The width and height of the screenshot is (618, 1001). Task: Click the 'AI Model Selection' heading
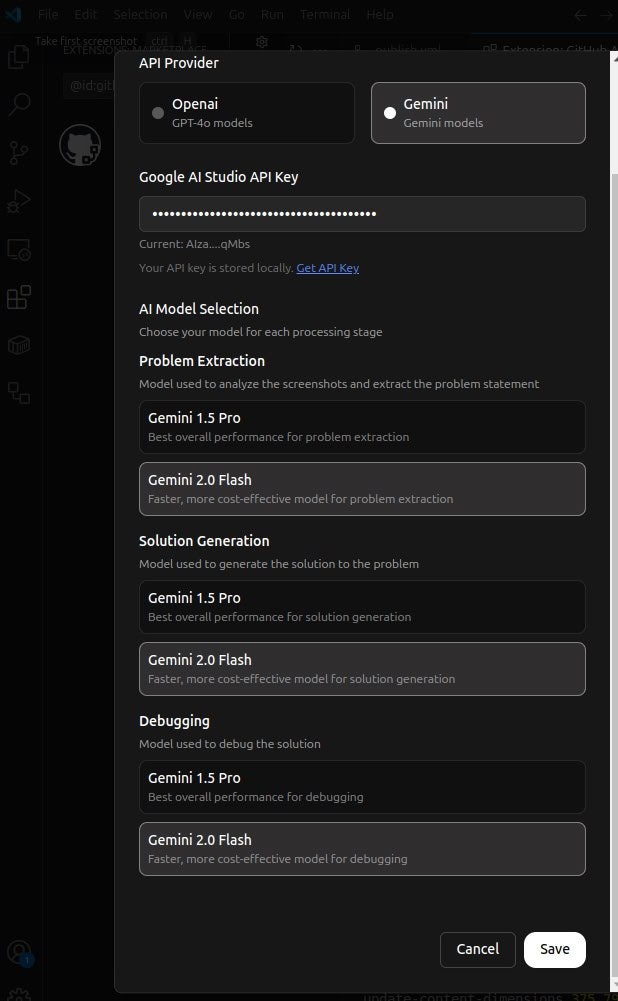[199, 309]
